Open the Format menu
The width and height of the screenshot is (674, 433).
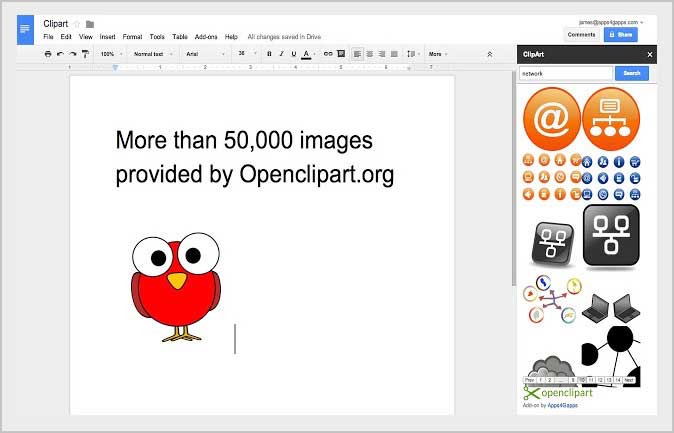coord(132,37)
